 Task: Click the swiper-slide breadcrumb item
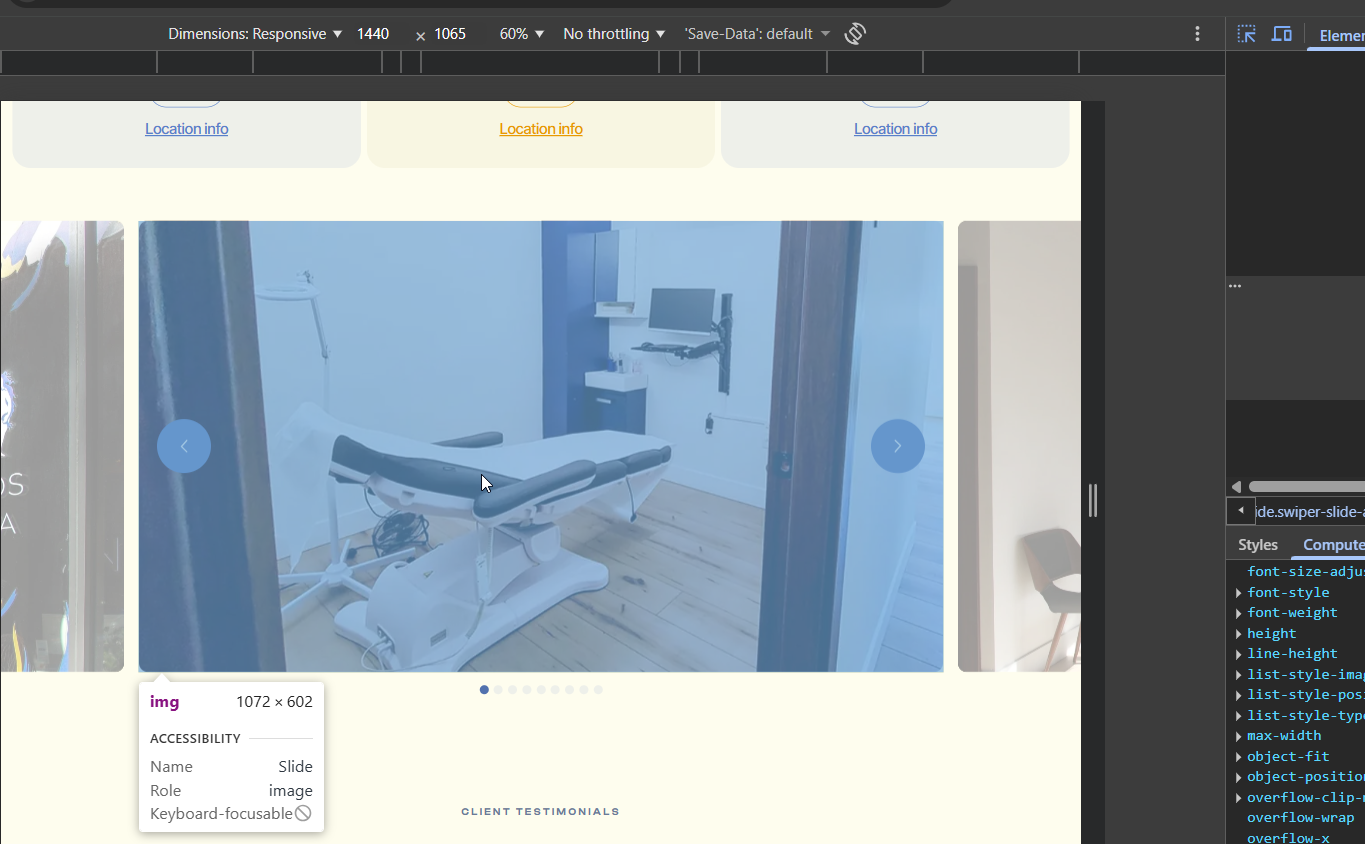pos(1309,512)
